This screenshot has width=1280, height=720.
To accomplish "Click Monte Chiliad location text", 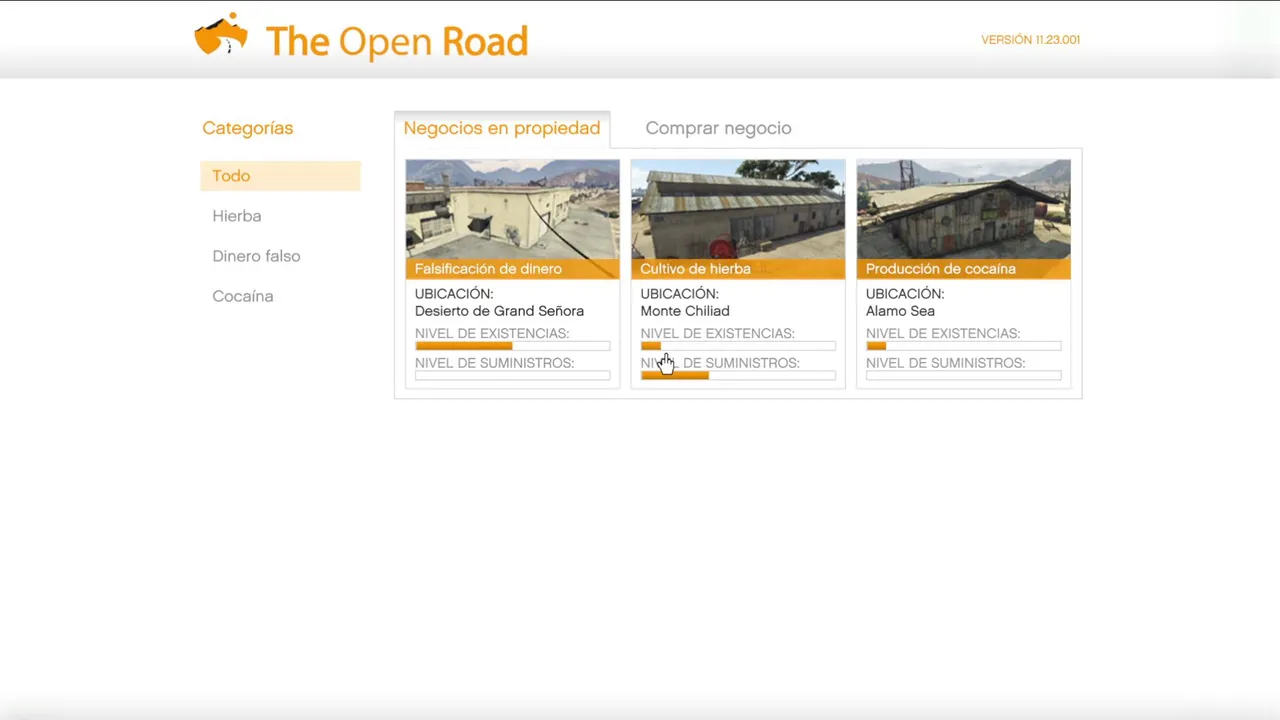I will (x=685, y=311).
